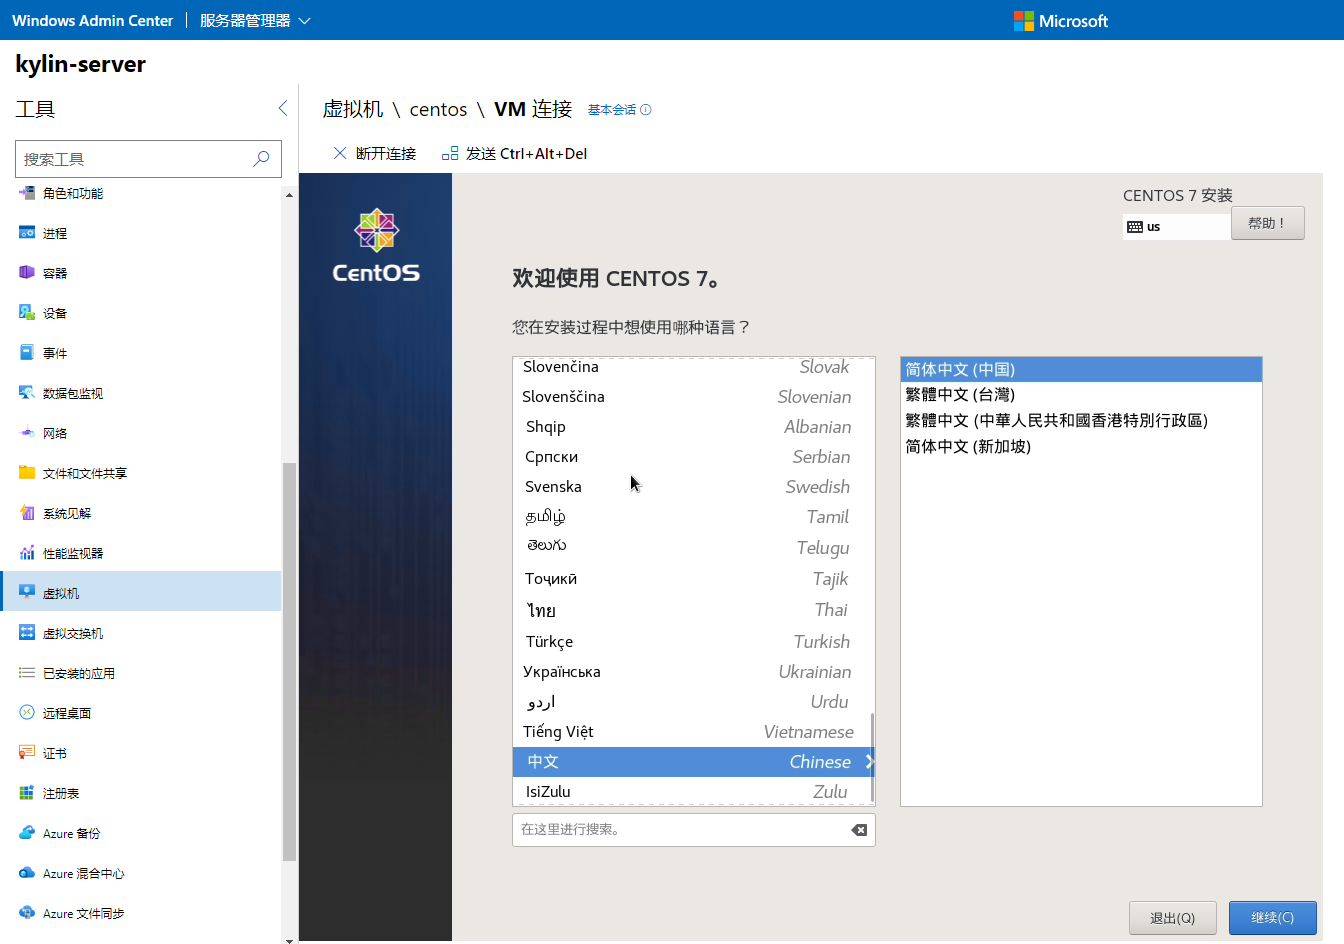Open Containers (容器) tool icon
The height and width of the screenshot is (944, 1344).
point(27,273)
